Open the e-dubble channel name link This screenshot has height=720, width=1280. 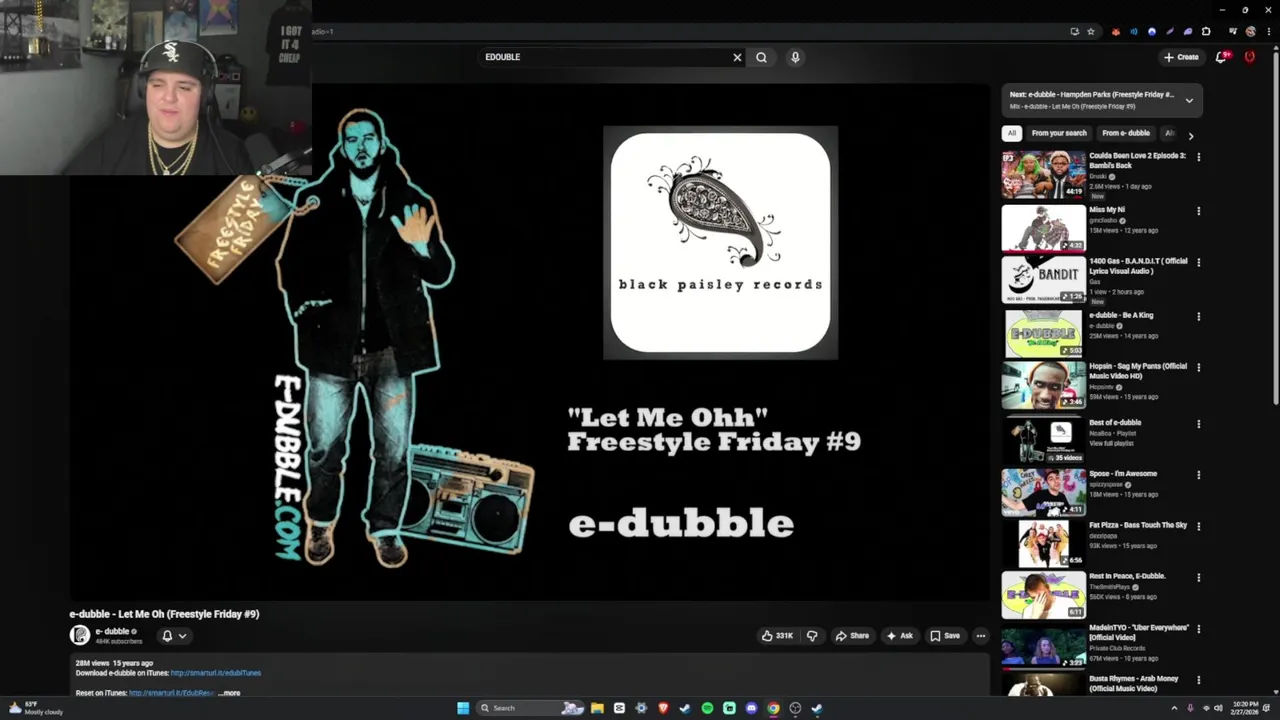(112, 631)
